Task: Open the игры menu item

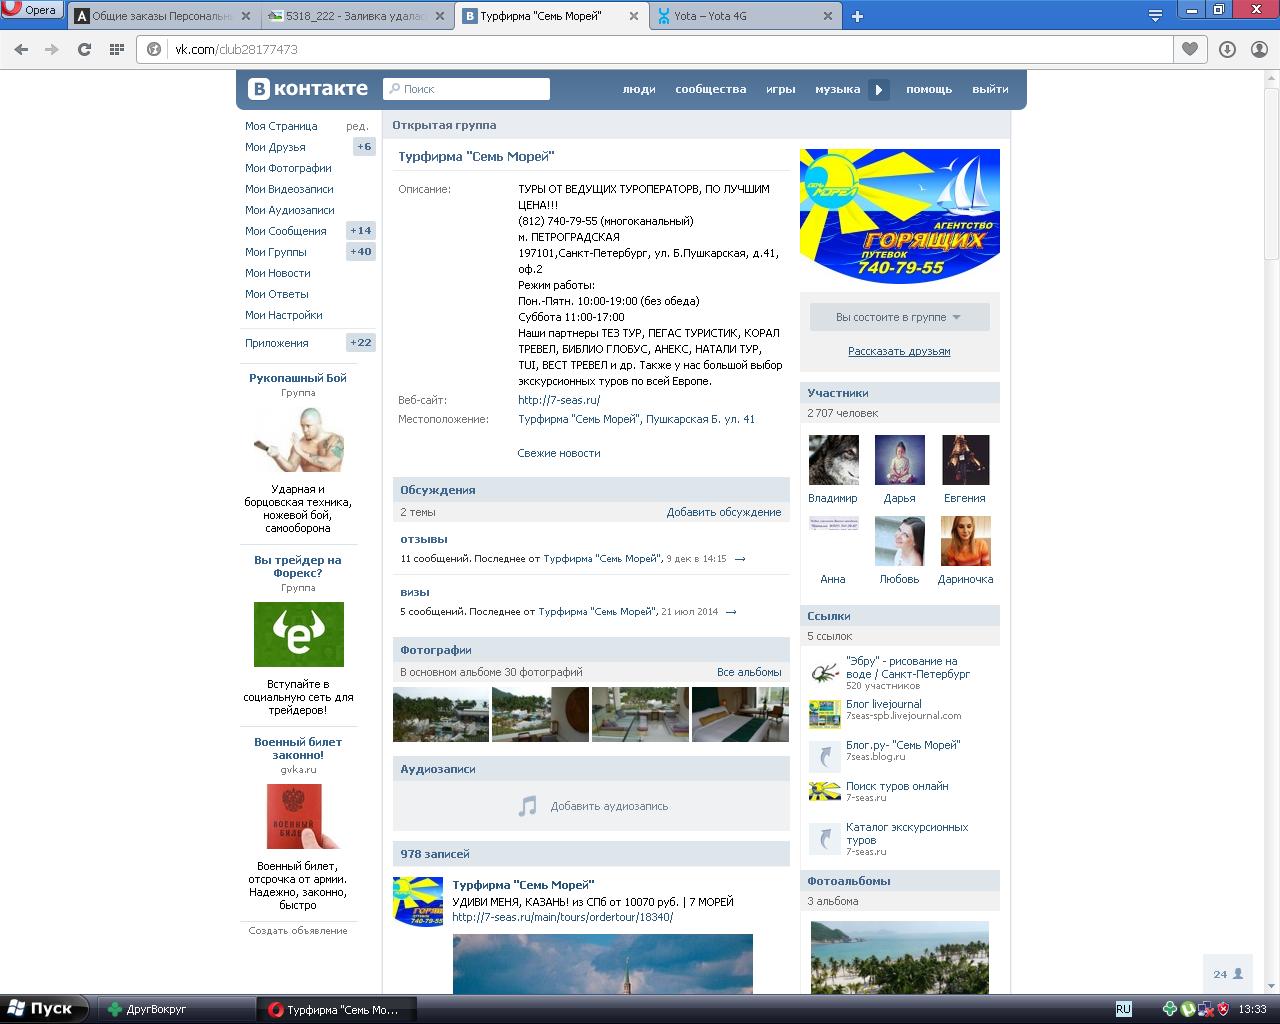Action: coord(780,89)
